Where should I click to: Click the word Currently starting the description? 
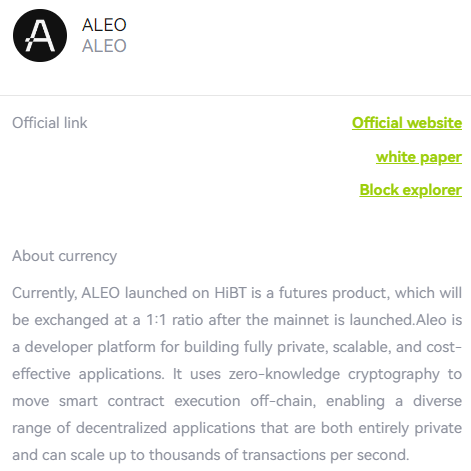(x=45, y=294)
